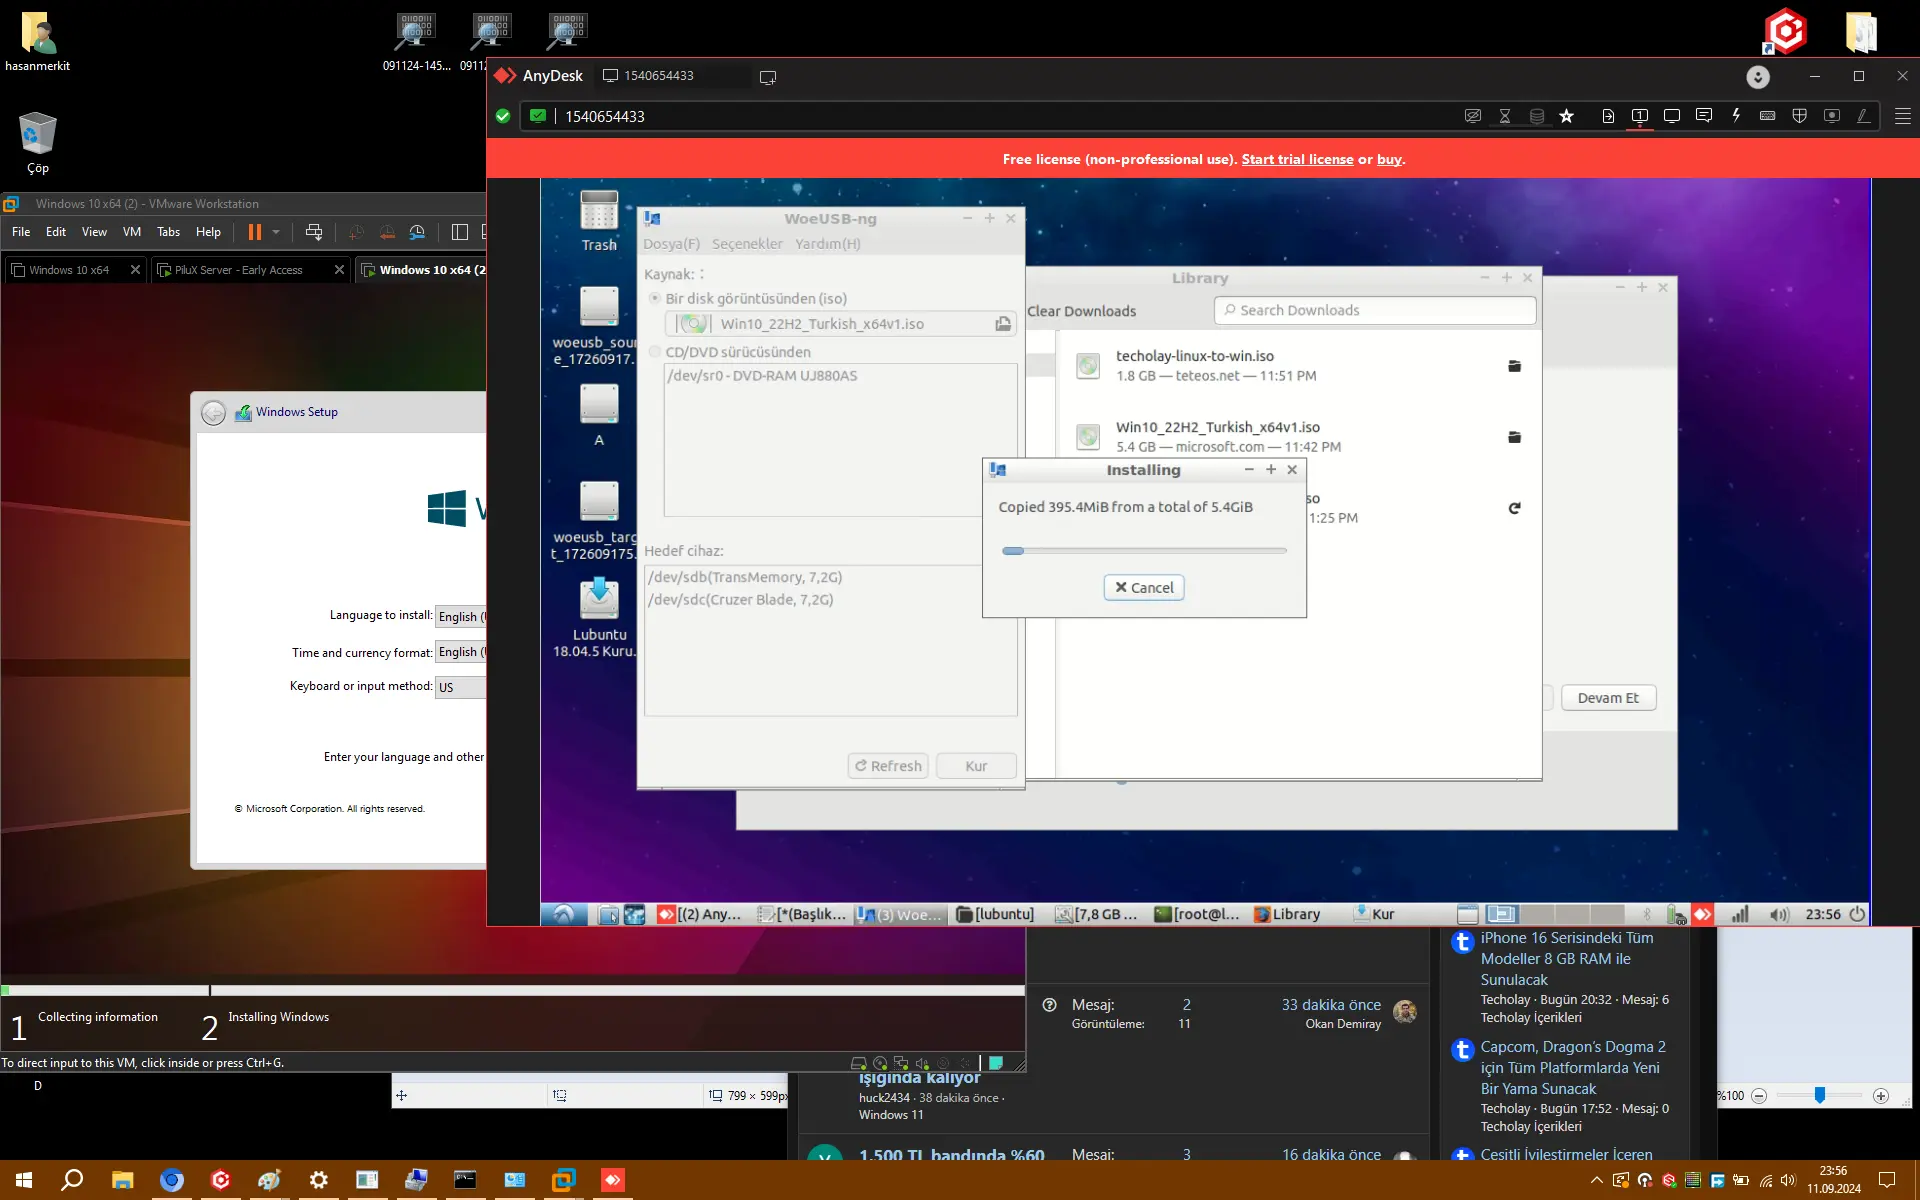Viewport: 1920px width, 1200px height.
Task: Click the AnyDesk new session monitor icon
Action: click(768, 77)
